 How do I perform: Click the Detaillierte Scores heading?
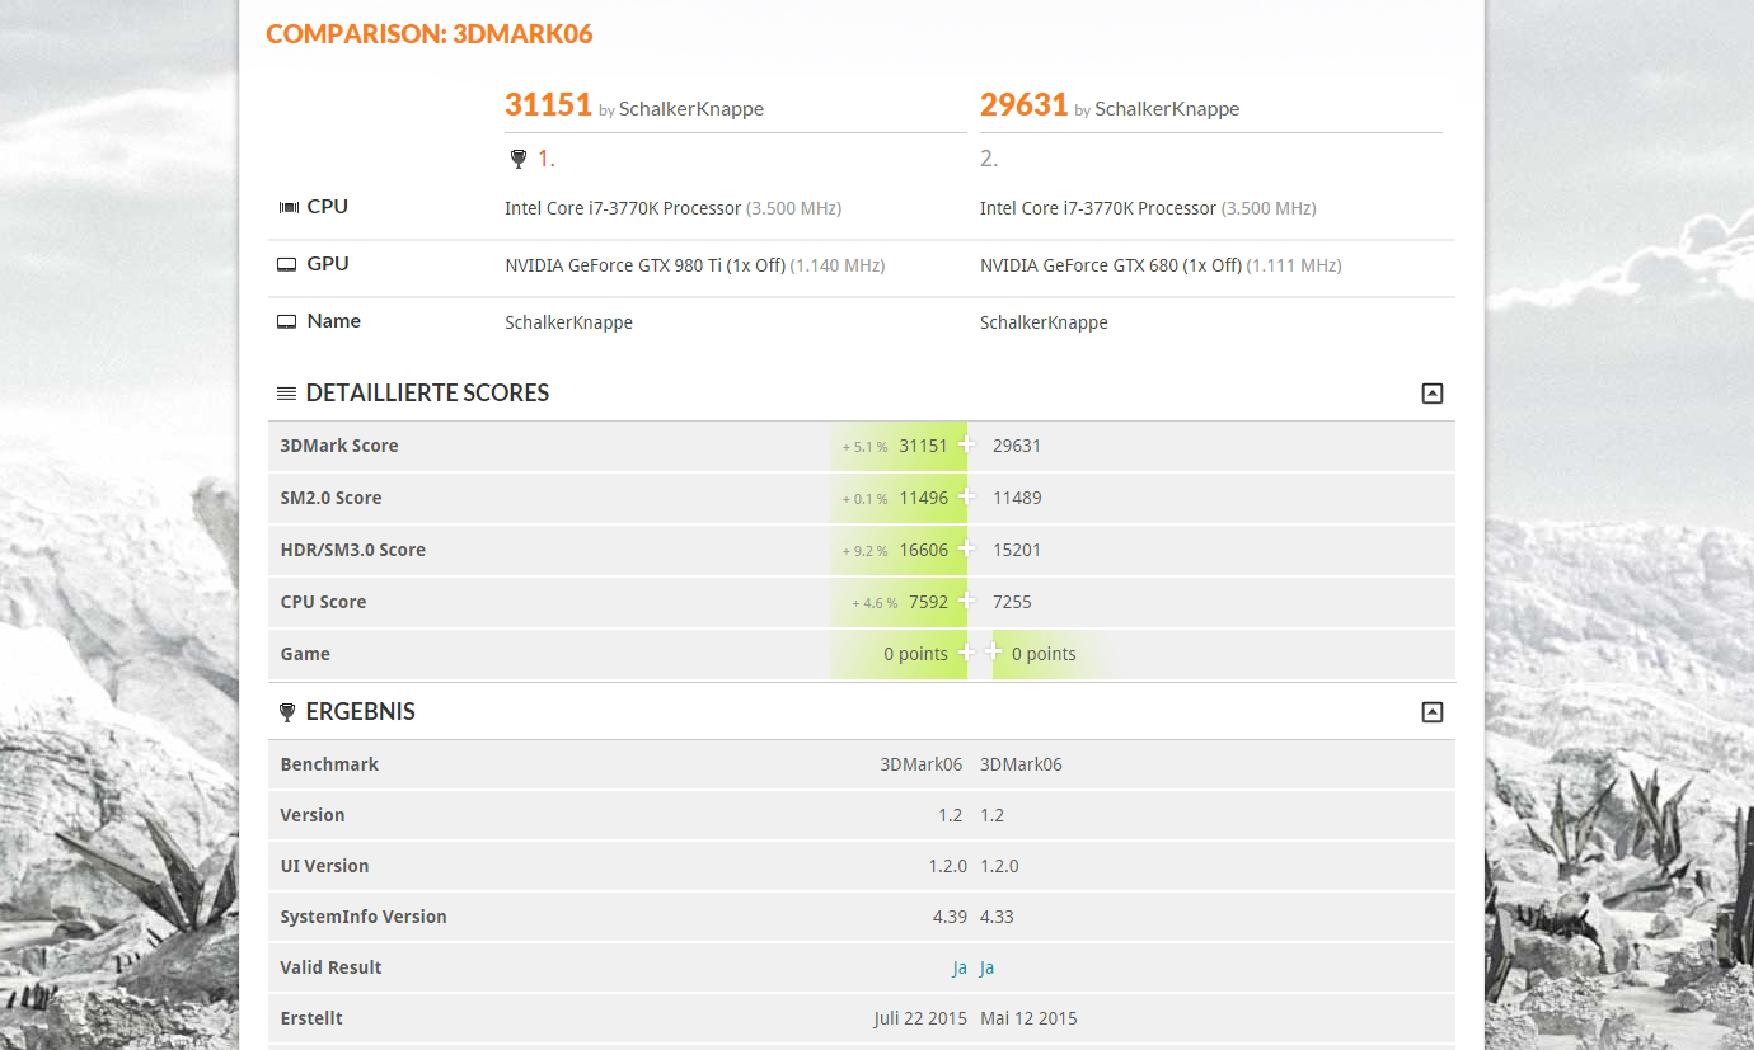point(428,393)
